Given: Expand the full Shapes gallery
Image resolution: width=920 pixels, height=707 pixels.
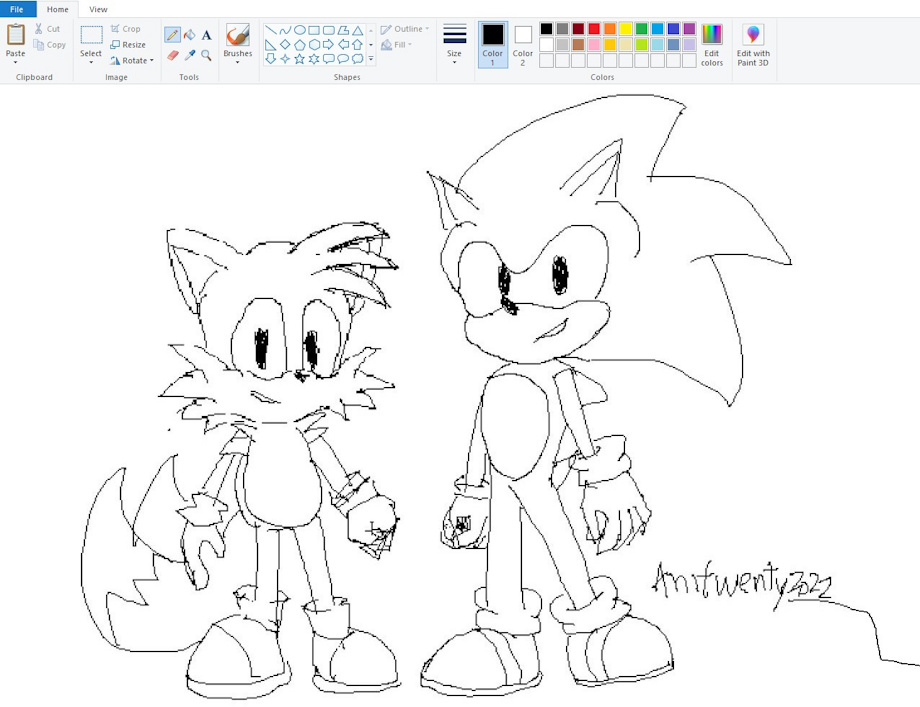Looking at the screenshot, I should (x=371, y=59).
